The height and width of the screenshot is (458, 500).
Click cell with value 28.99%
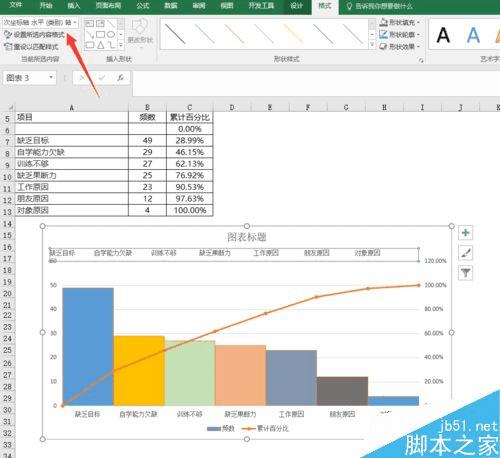click(189, 140)
